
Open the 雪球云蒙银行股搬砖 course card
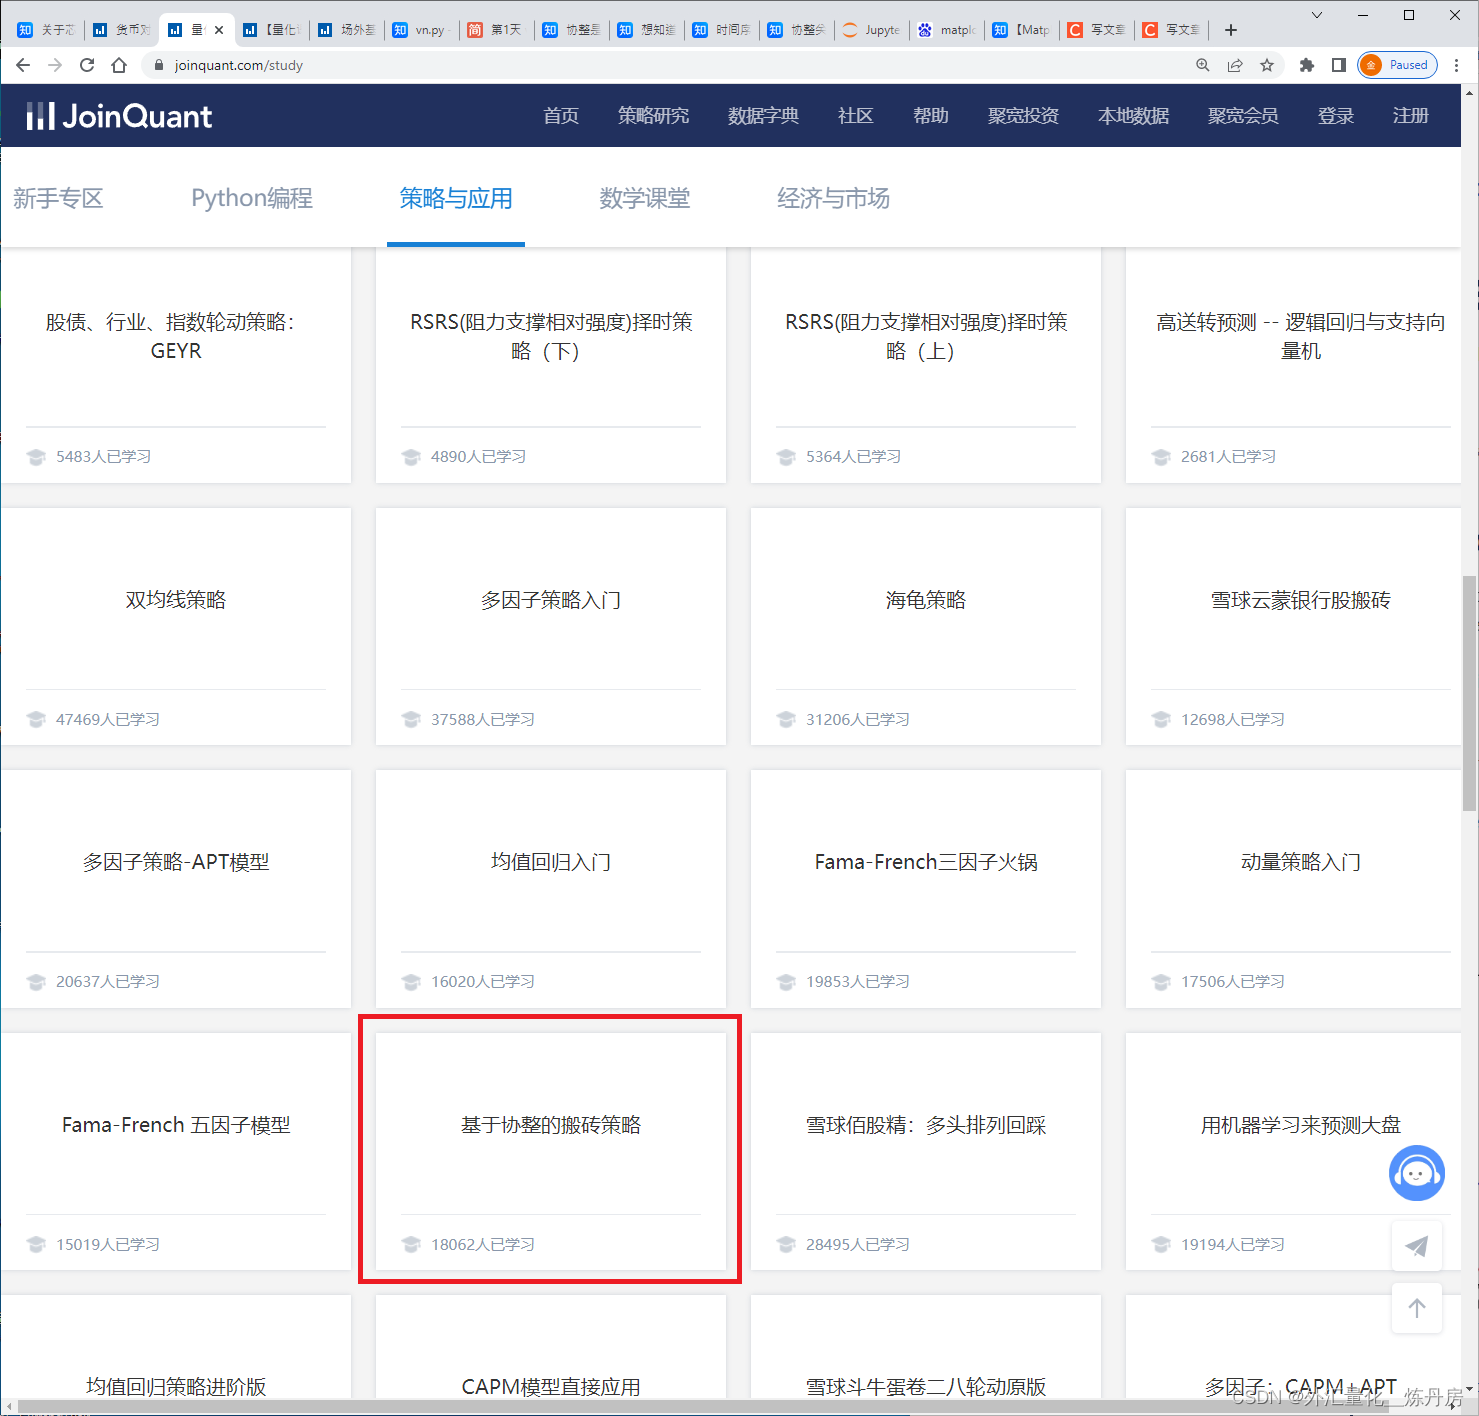pyautogui.click(x=1294, y=626)
